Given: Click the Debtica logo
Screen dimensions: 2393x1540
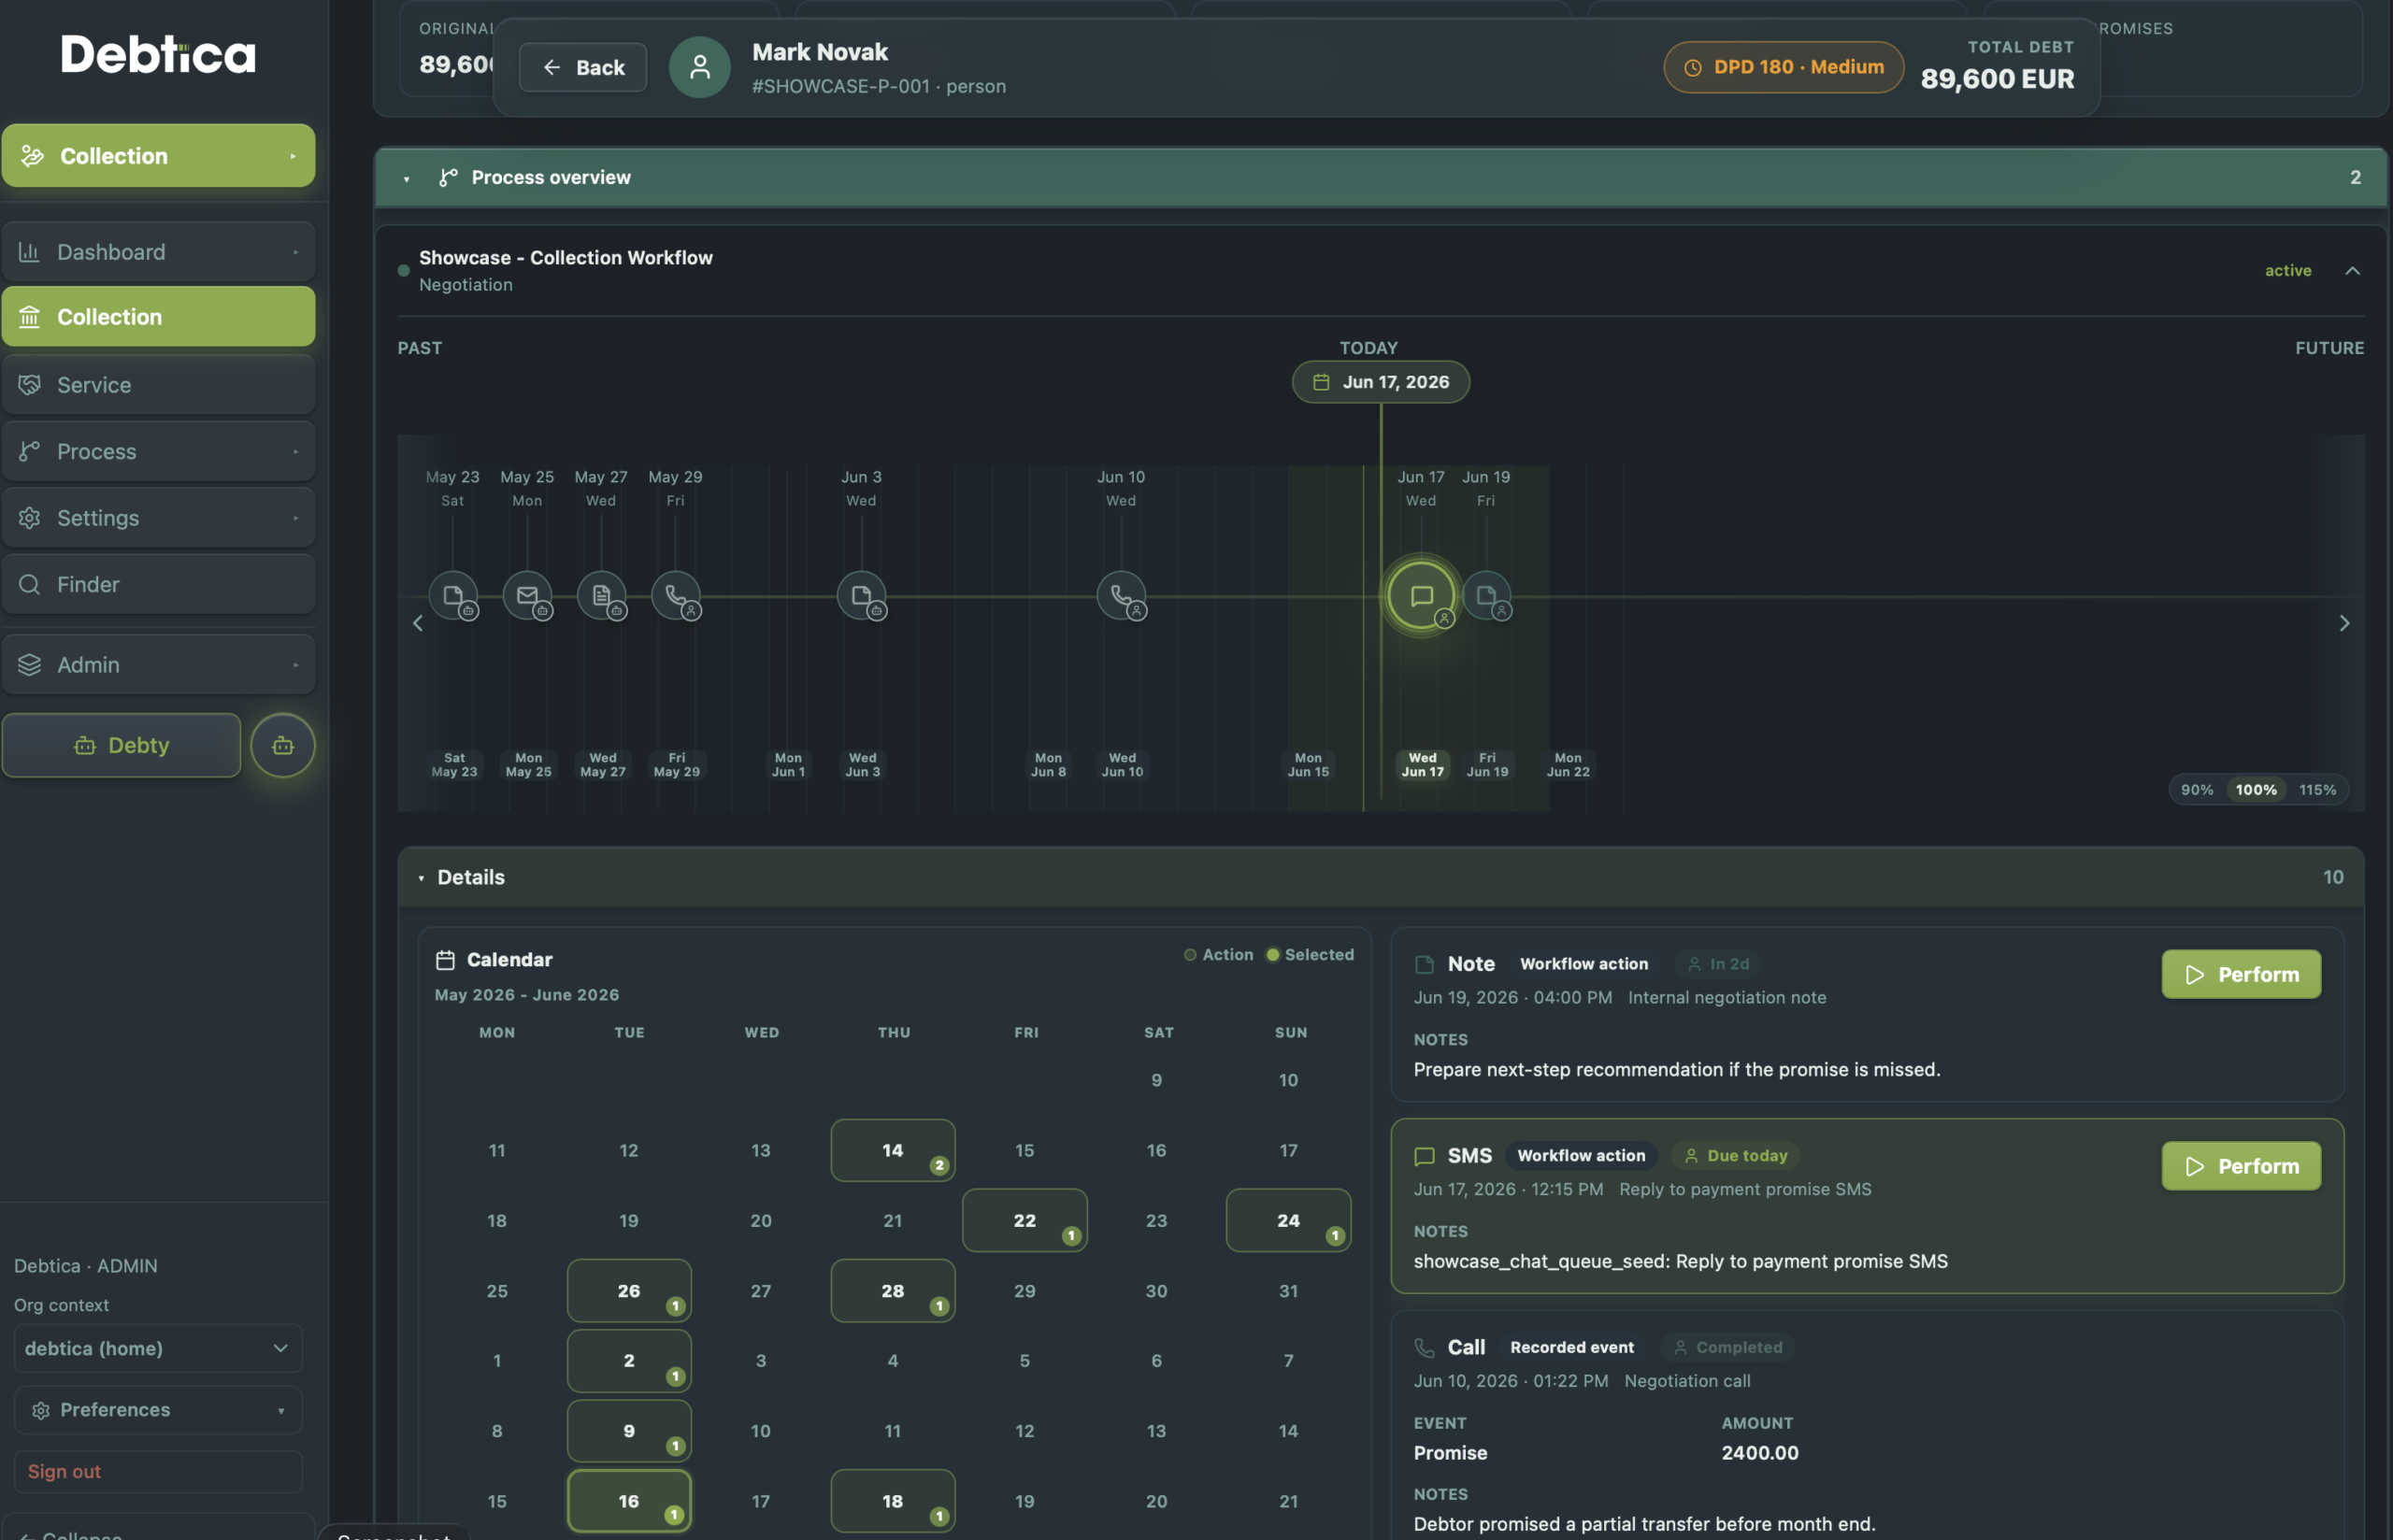Looking at the screenshot, I should (x=158, y=54).
